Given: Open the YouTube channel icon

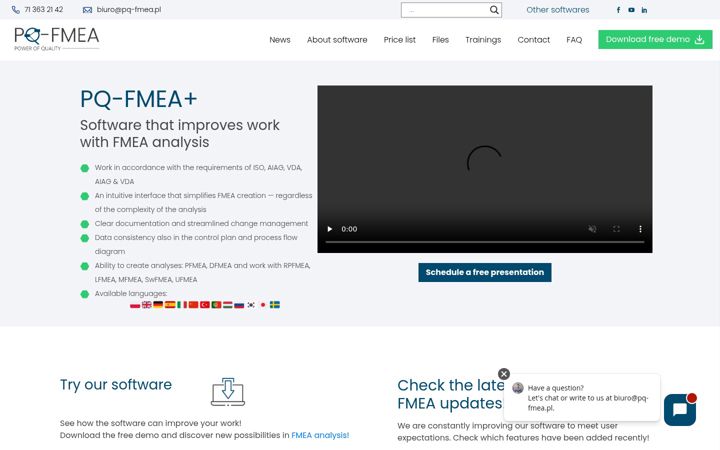Looking at the screenshot, I should 631,10.
